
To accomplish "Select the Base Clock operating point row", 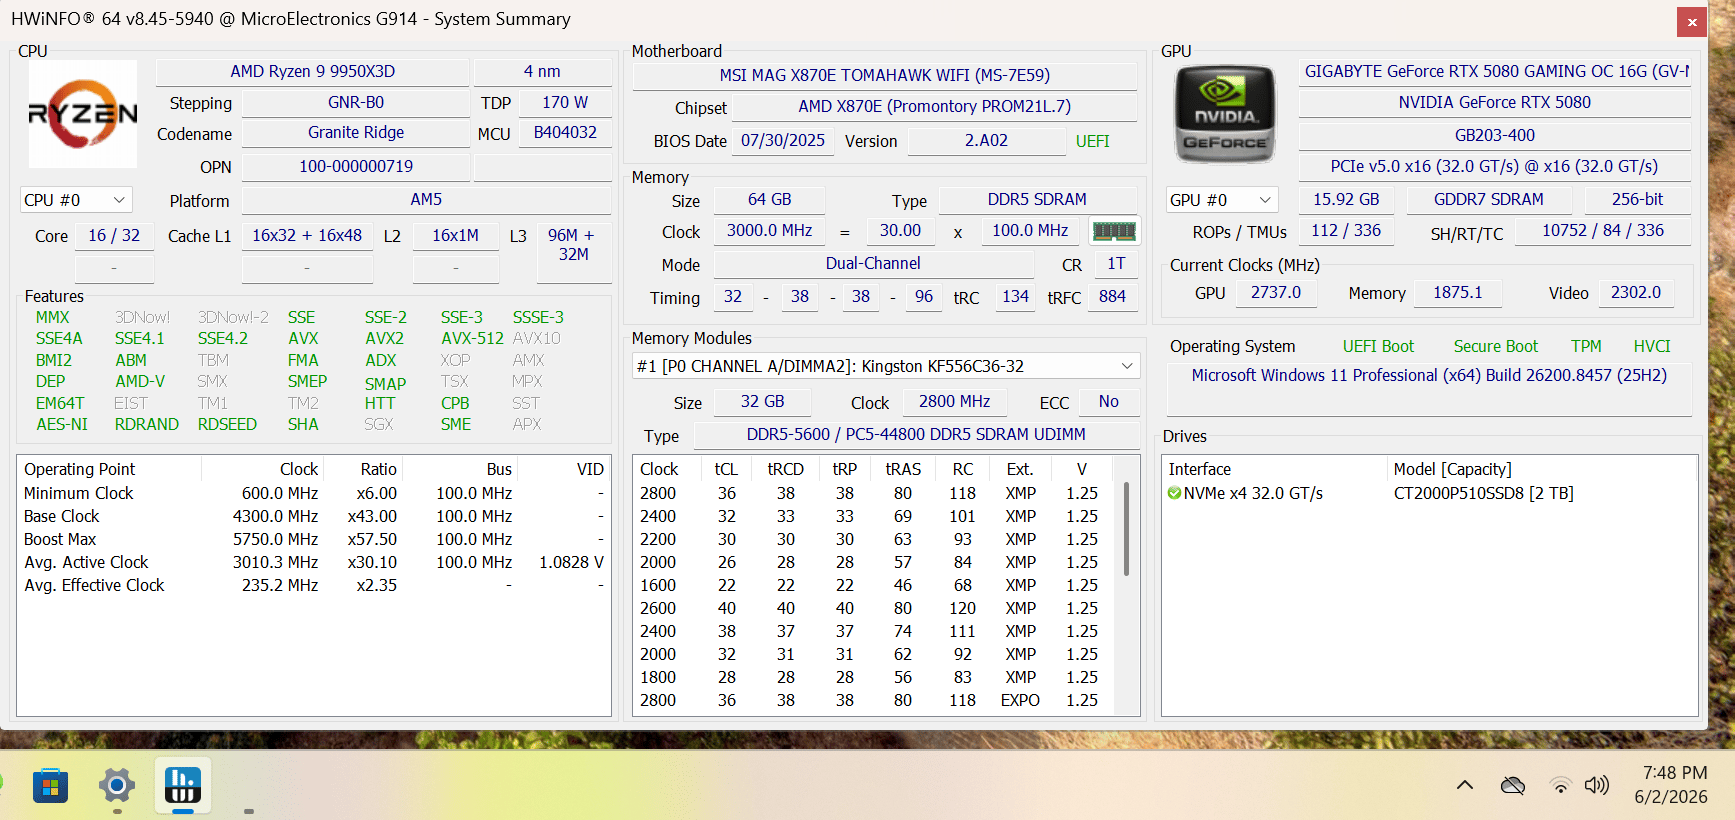I will pos(314,517).
